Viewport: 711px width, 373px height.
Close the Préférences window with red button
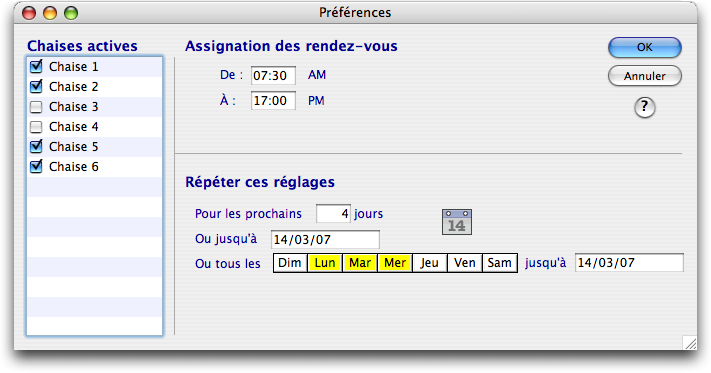(29, 13)
